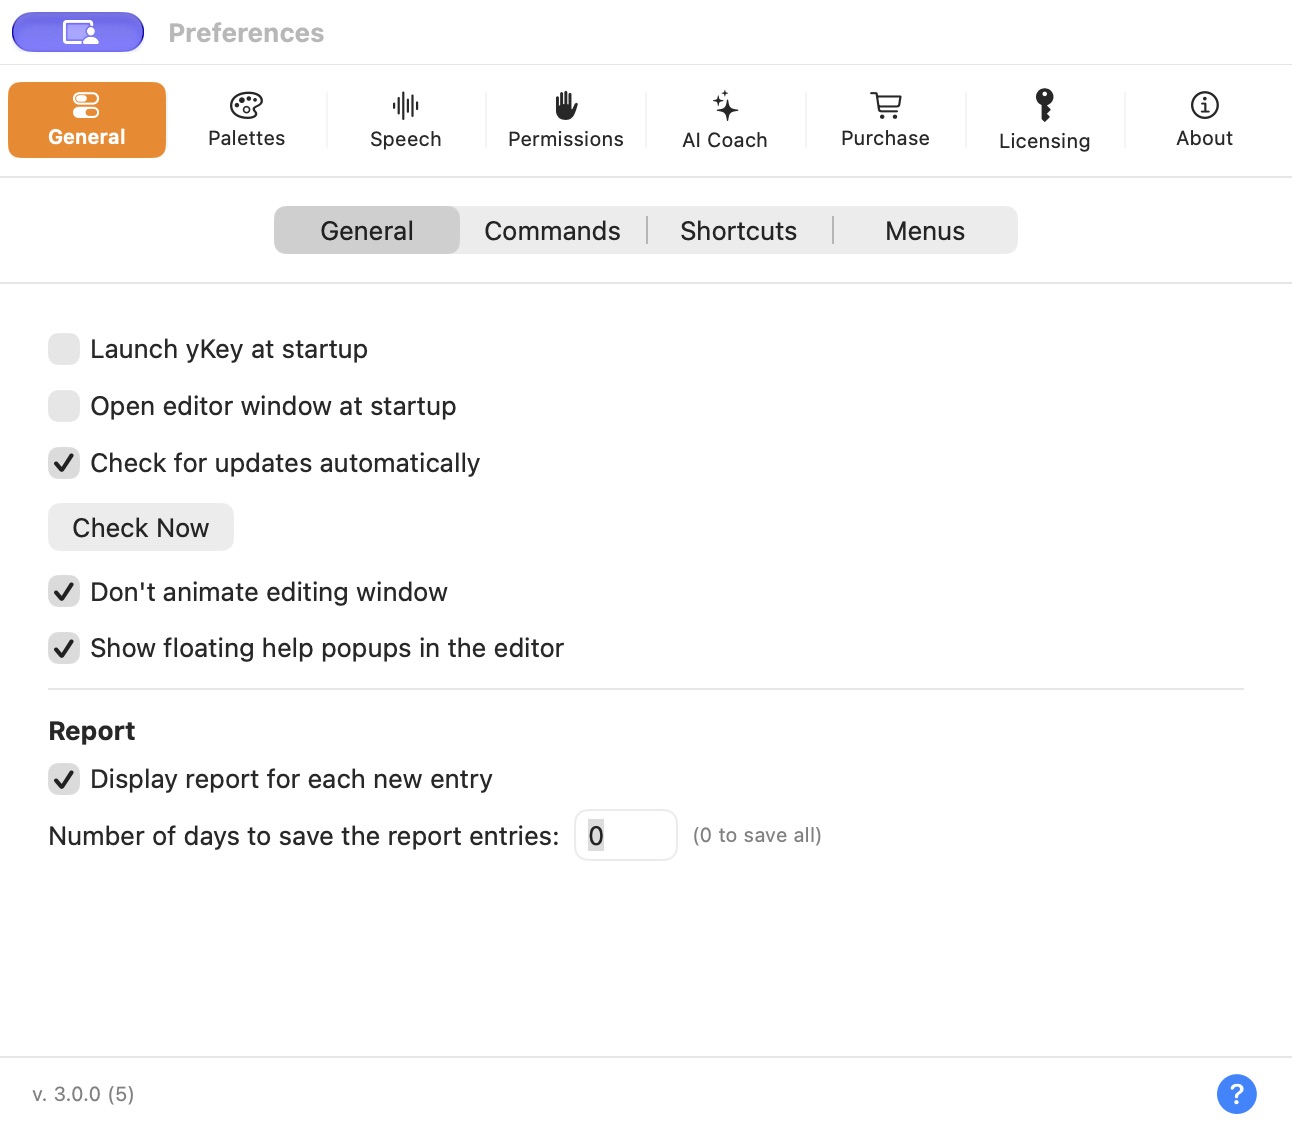Enable Launch yKey at startup

[64, 349]
